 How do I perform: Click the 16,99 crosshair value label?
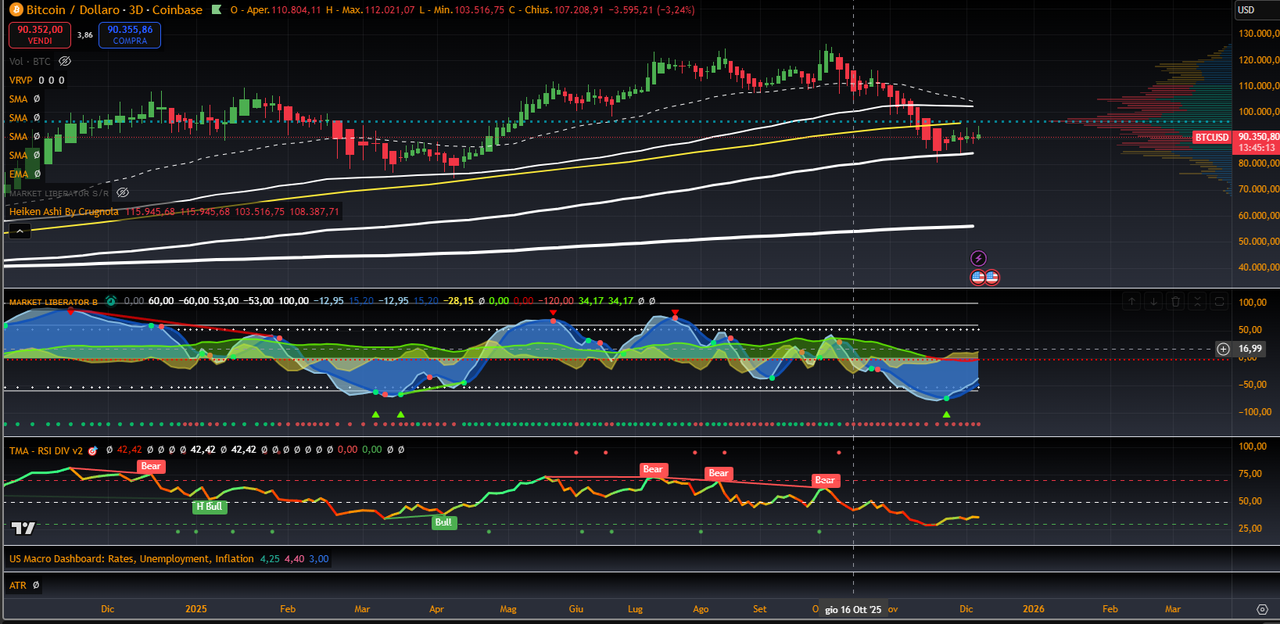[1250, 348]
